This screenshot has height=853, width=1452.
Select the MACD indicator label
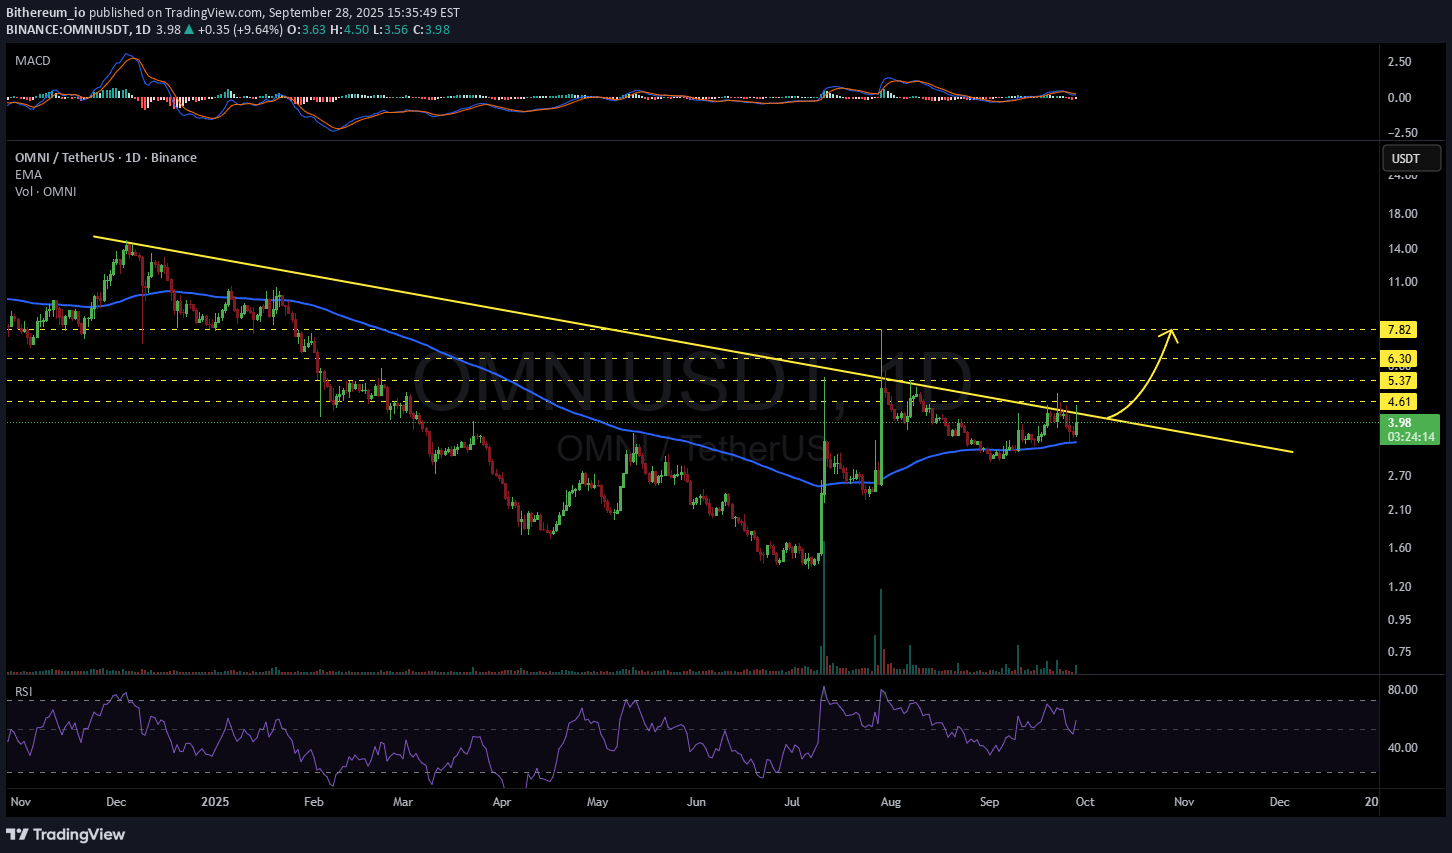click(33, 61)
